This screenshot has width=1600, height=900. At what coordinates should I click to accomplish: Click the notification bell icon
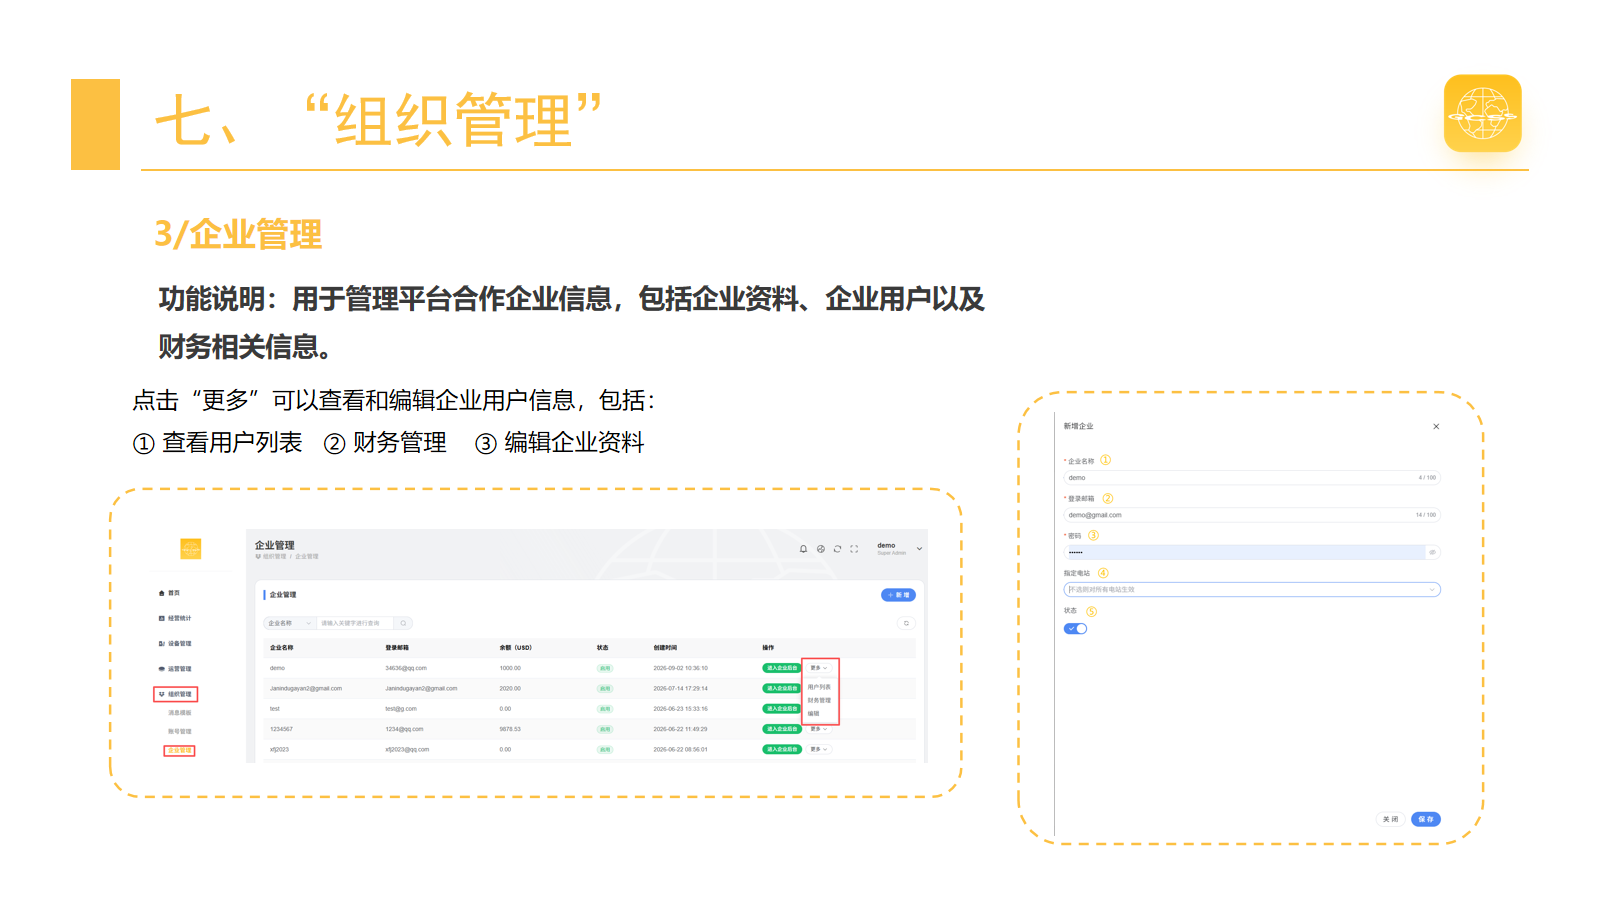803,549
